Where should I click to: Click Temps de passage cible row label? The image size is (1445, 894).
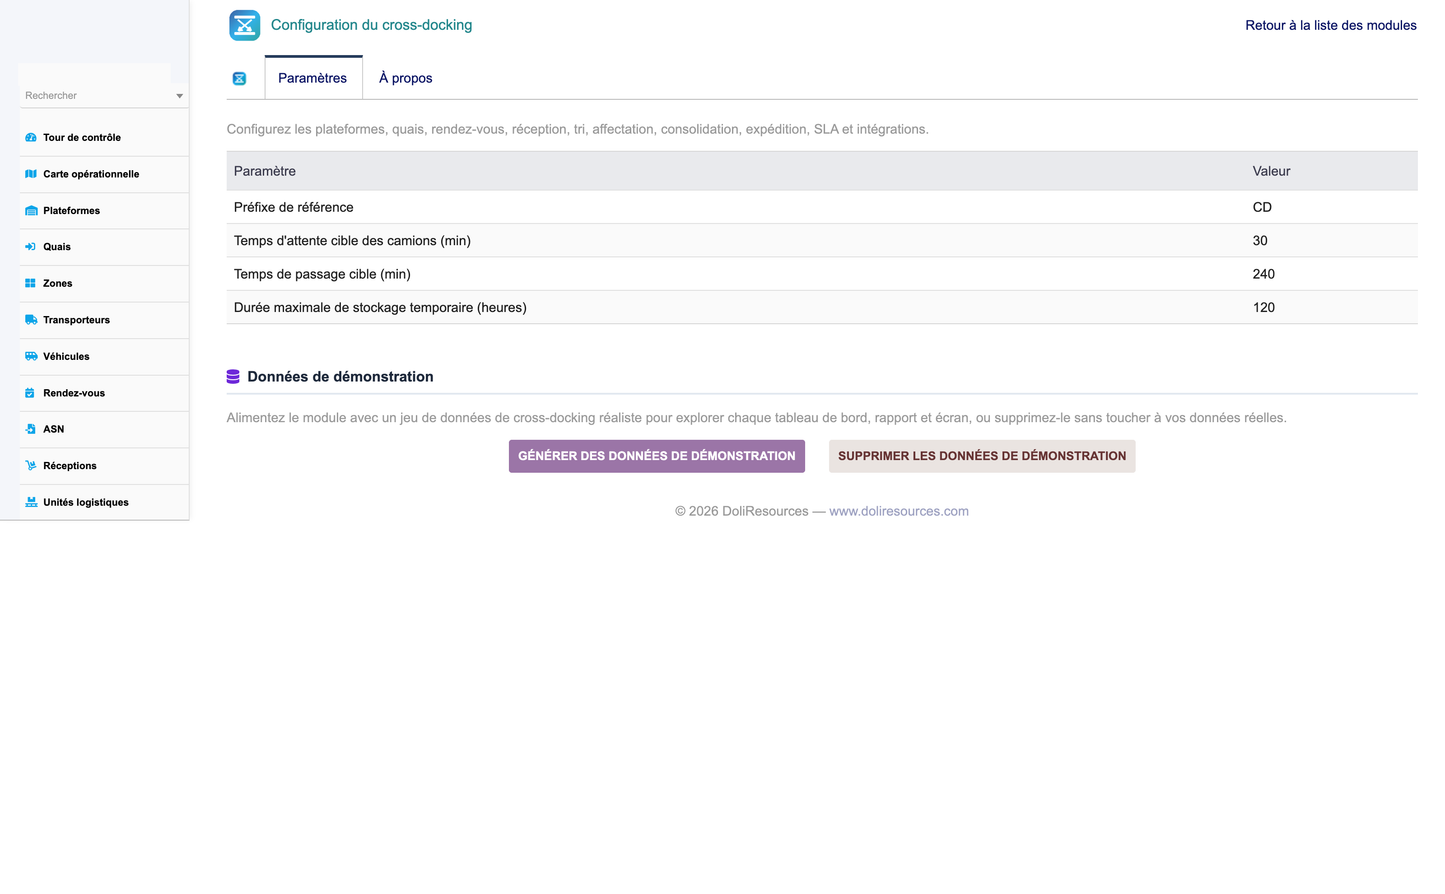pyautogui.click(x=322, y=274)
